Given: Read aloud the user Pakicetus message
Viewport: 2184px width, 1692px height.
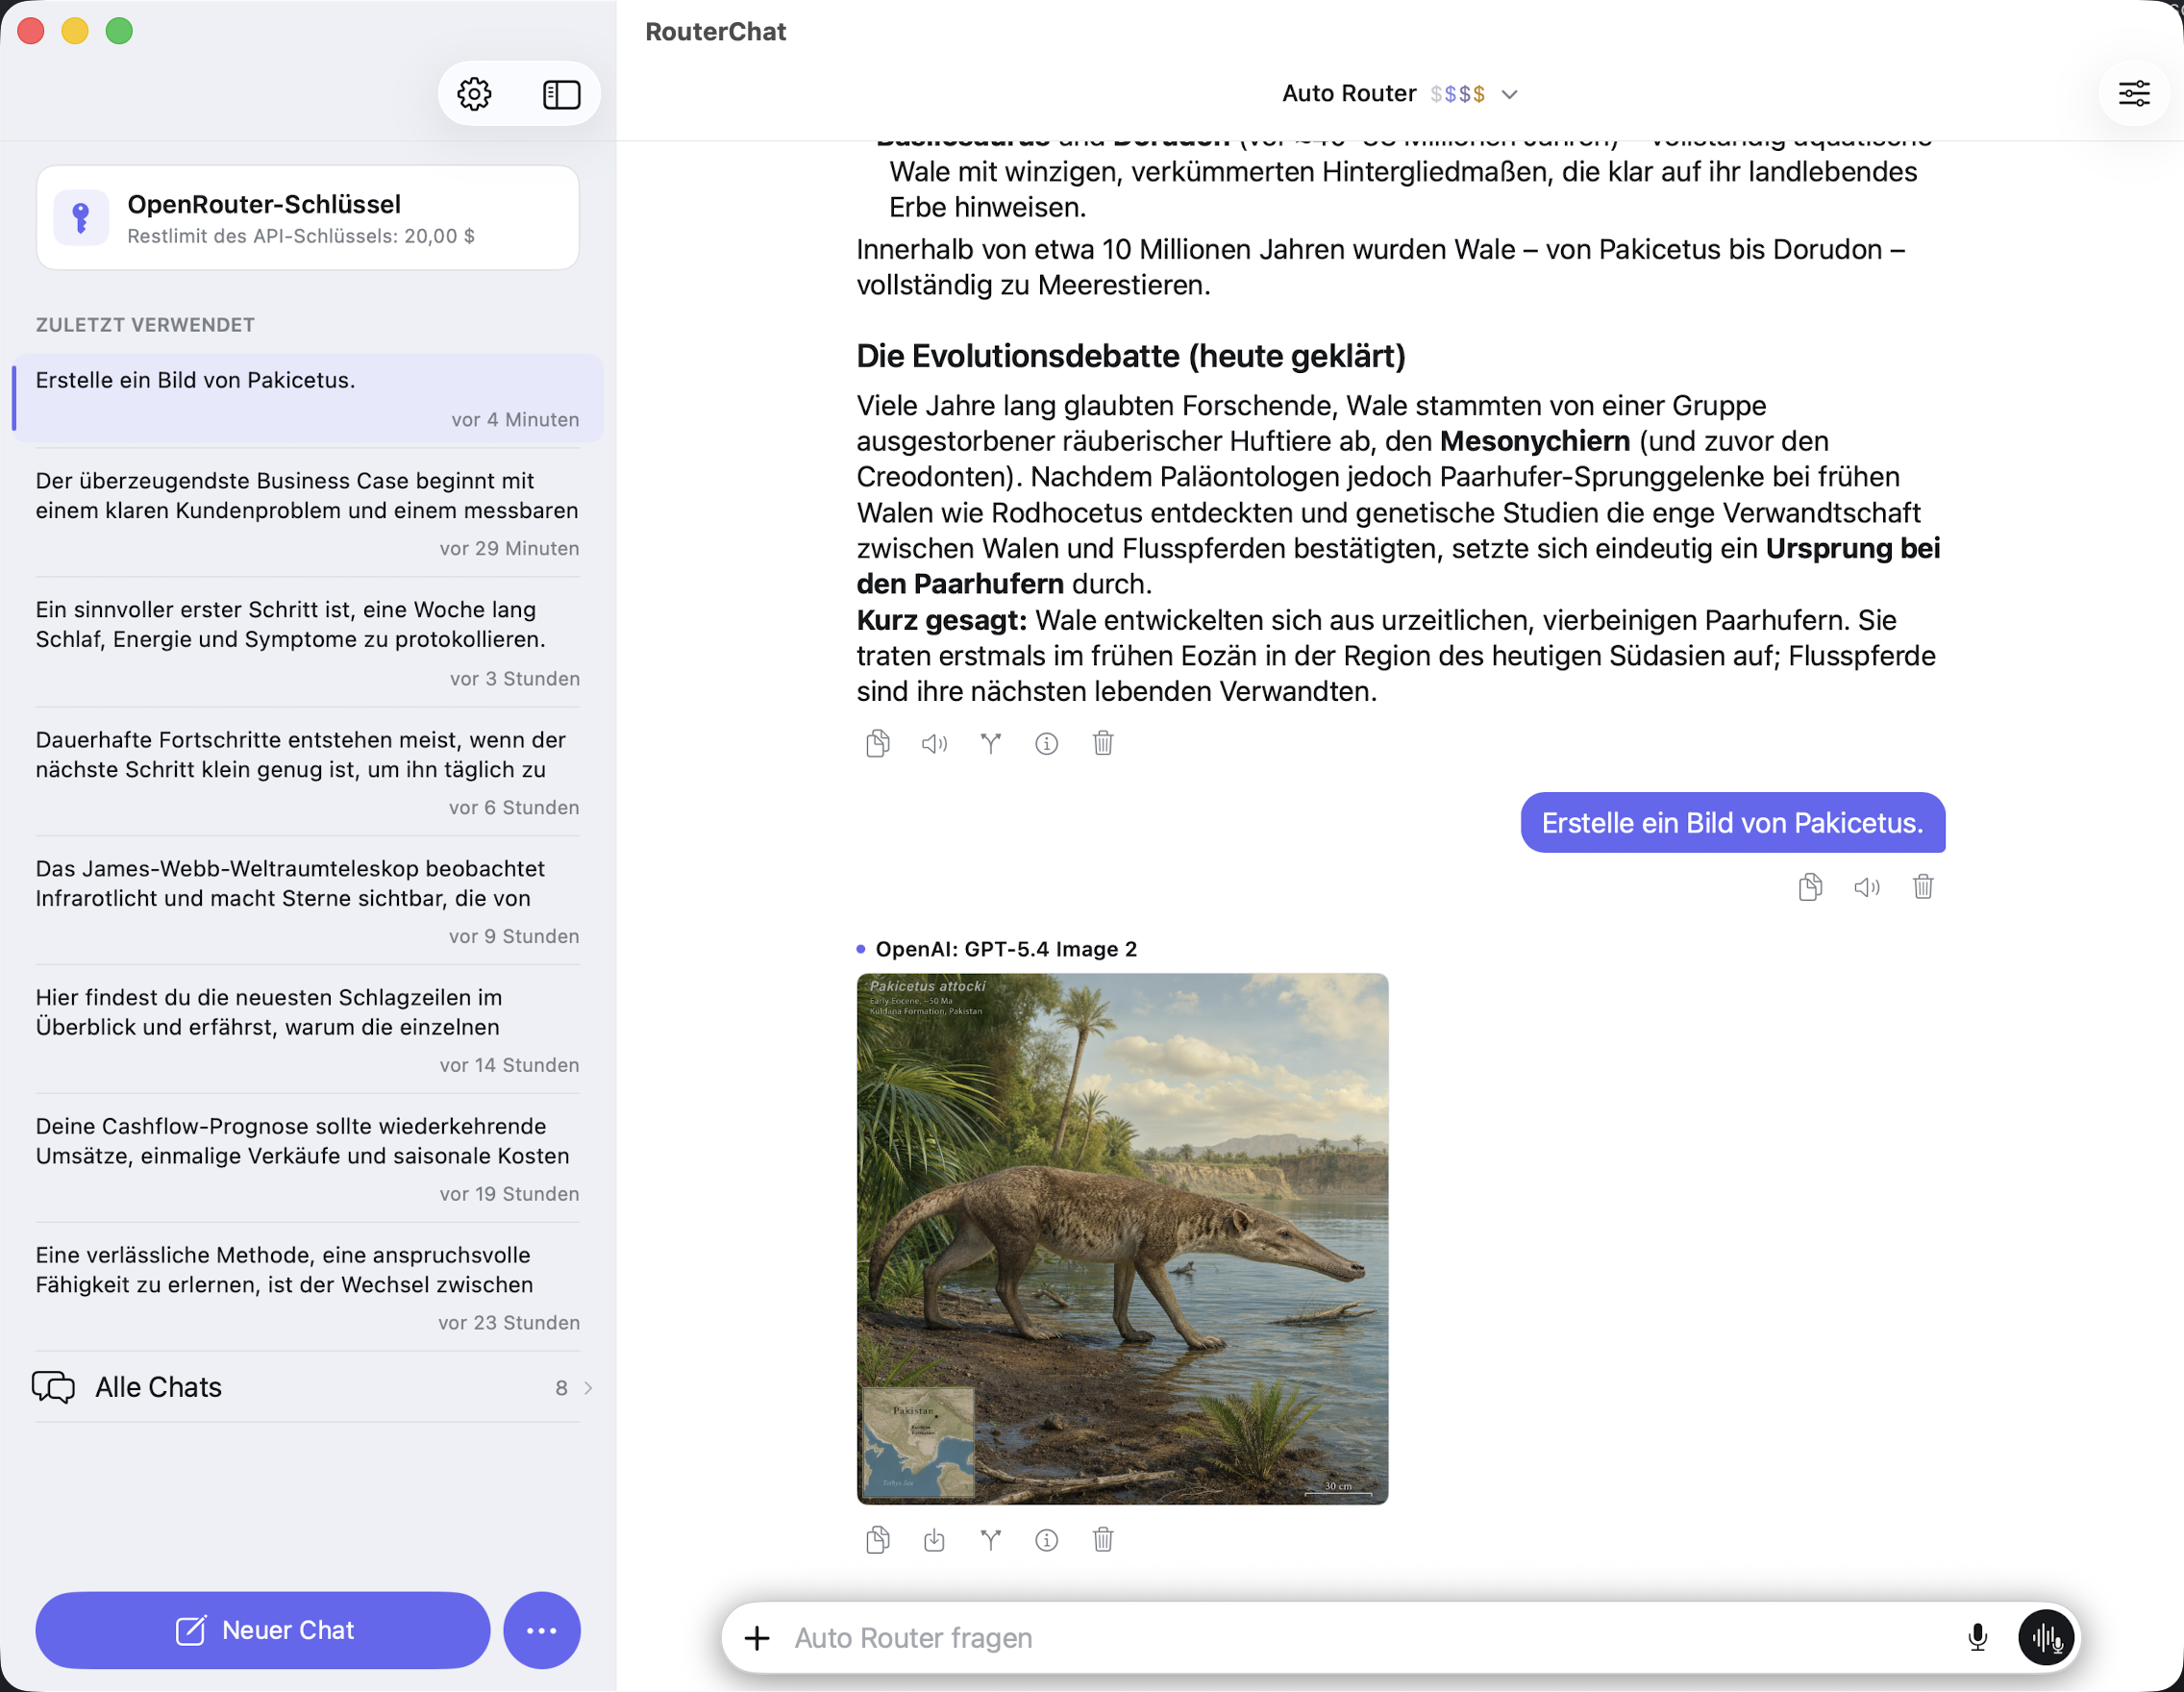Looking at the screenshot, I should [1867, 887].
